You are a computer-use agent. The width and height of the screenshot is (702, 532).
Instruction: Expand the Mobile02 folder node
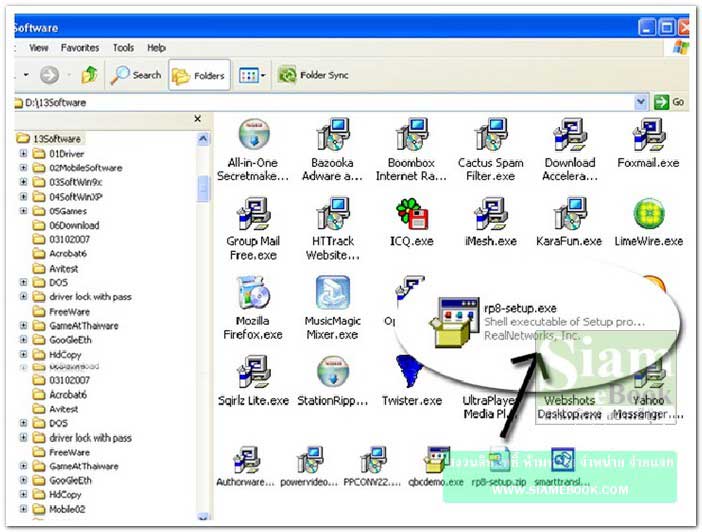tap(23, 509)
